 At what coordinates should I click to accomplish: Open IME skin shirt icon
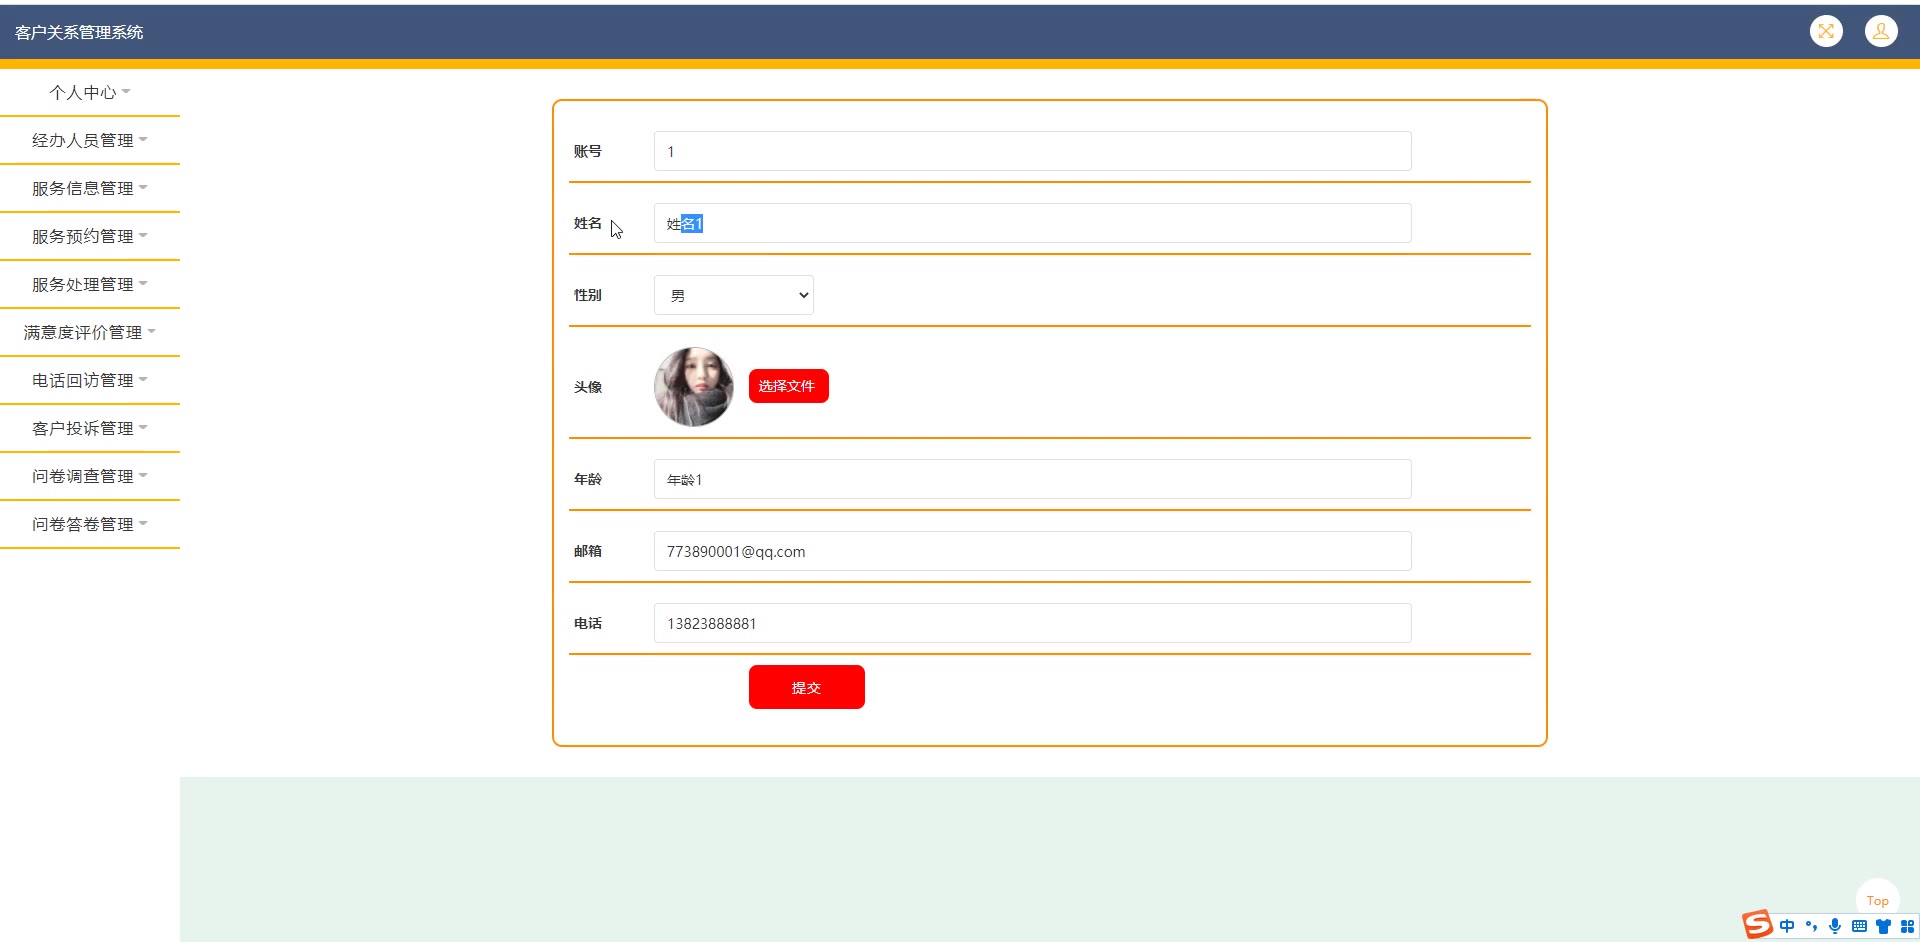tap(1883, 926)
